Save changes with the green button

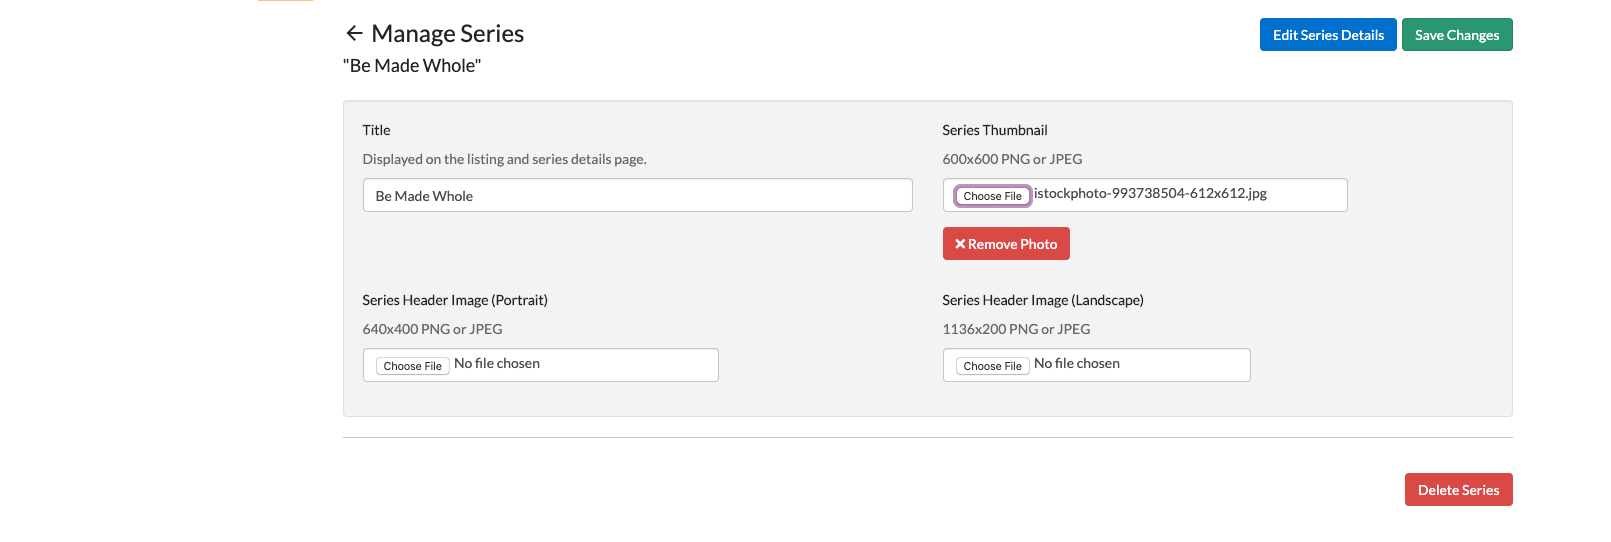tap(1457, 35)
